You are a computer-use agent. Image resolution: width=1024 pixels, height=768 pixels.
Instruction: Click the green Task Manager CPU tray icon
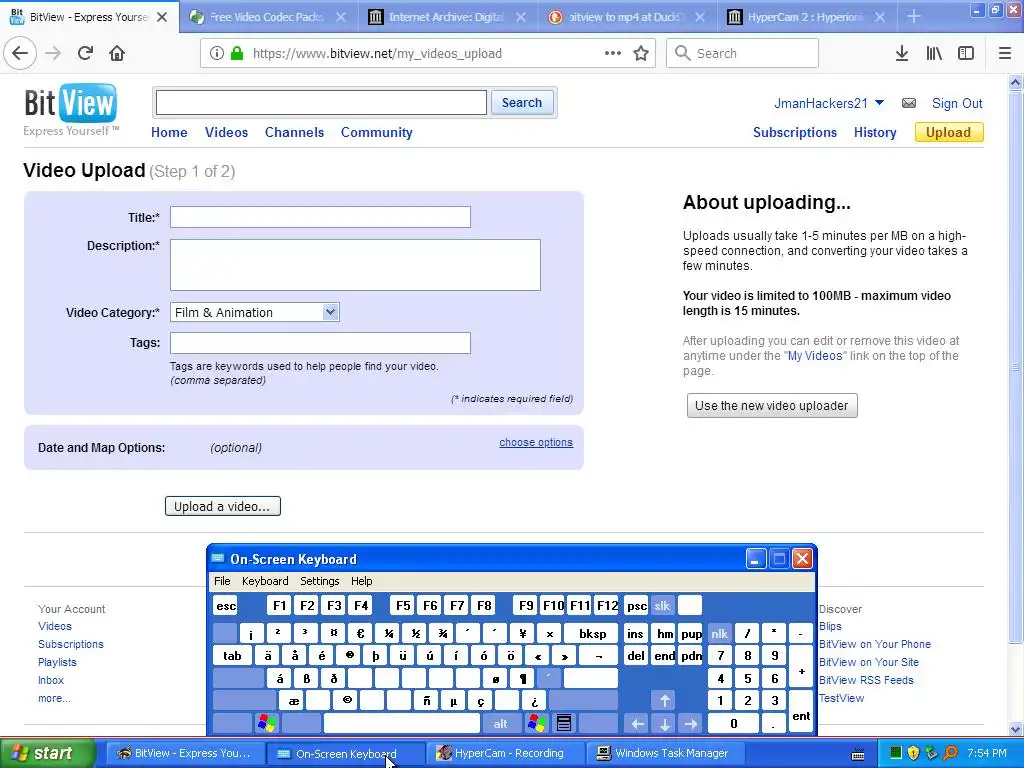tap(895, 753)
